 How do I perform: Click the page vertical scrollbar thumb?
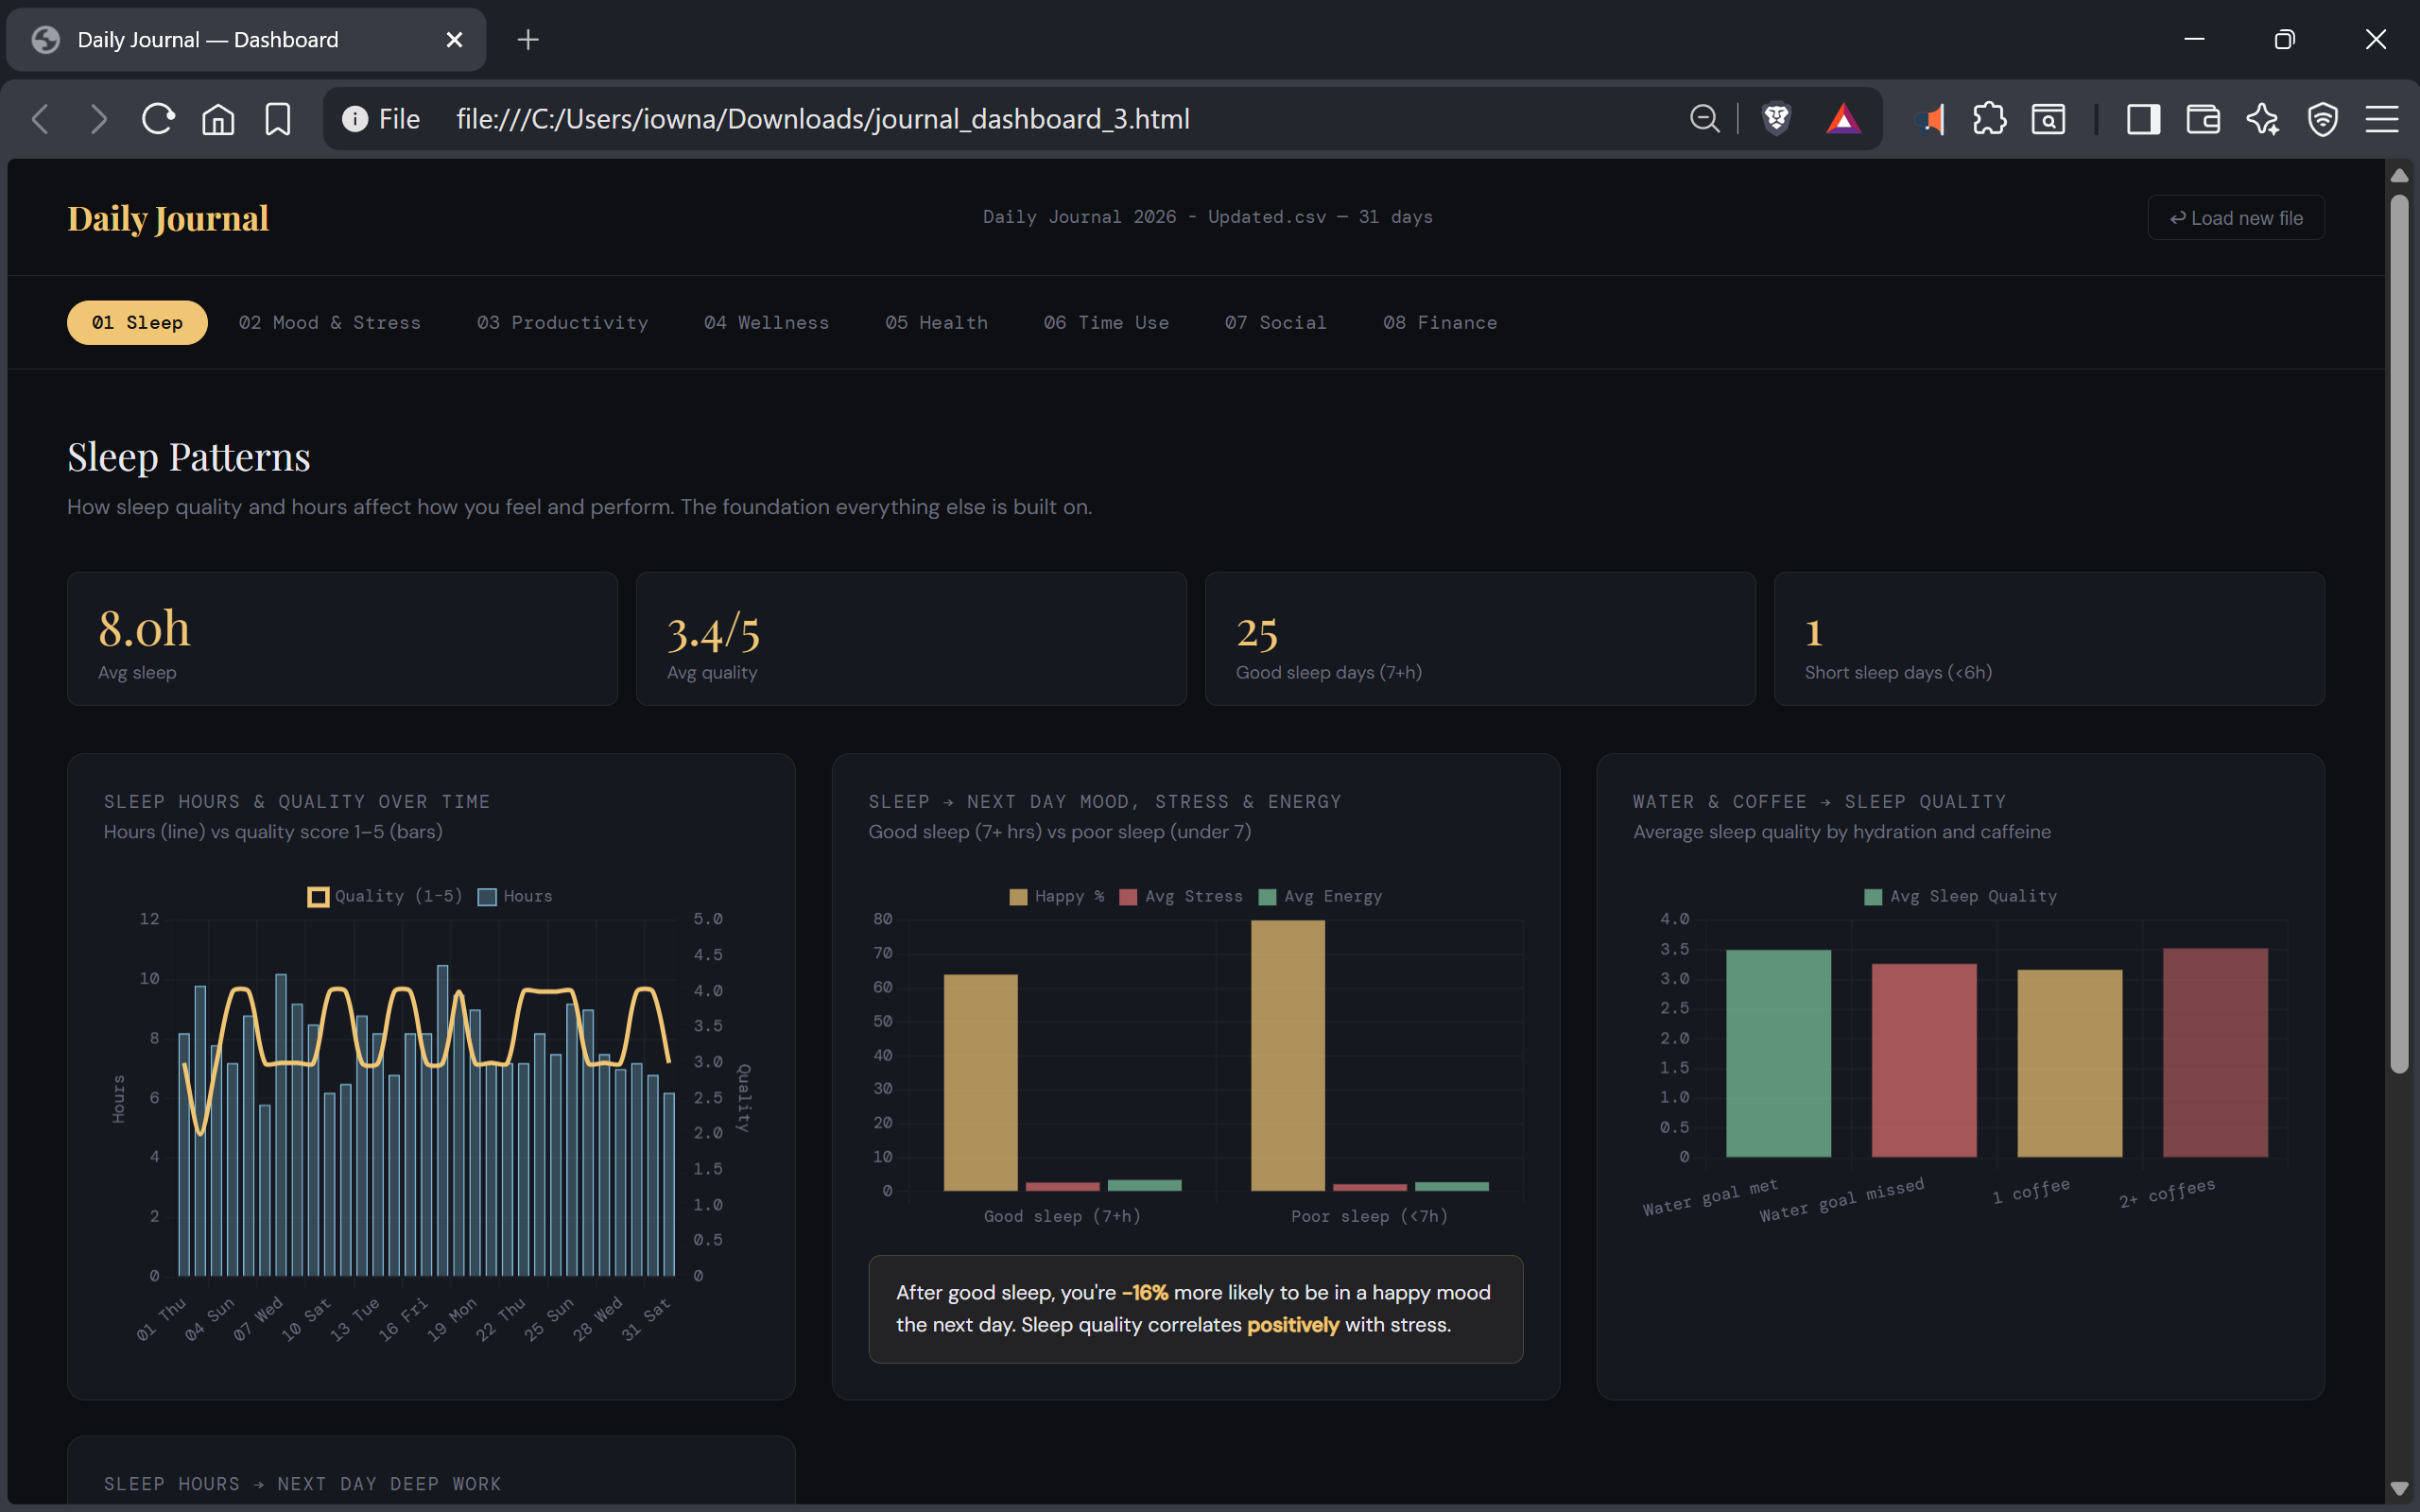[x=2399, y=632]
